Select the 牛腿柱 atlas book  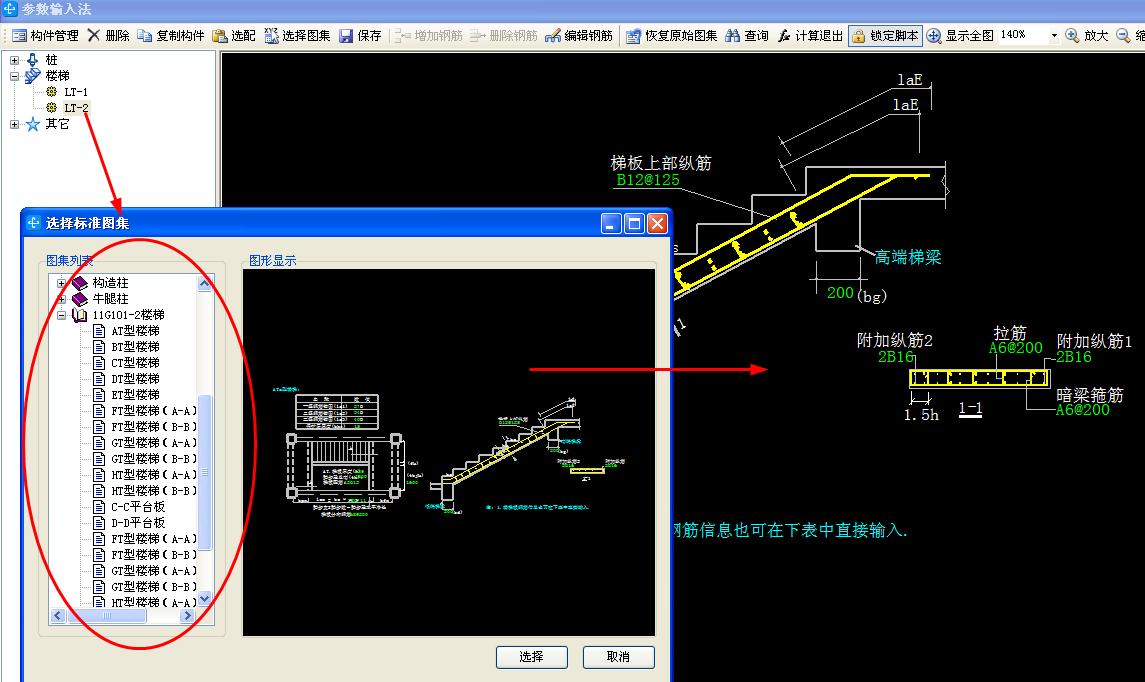110,299
